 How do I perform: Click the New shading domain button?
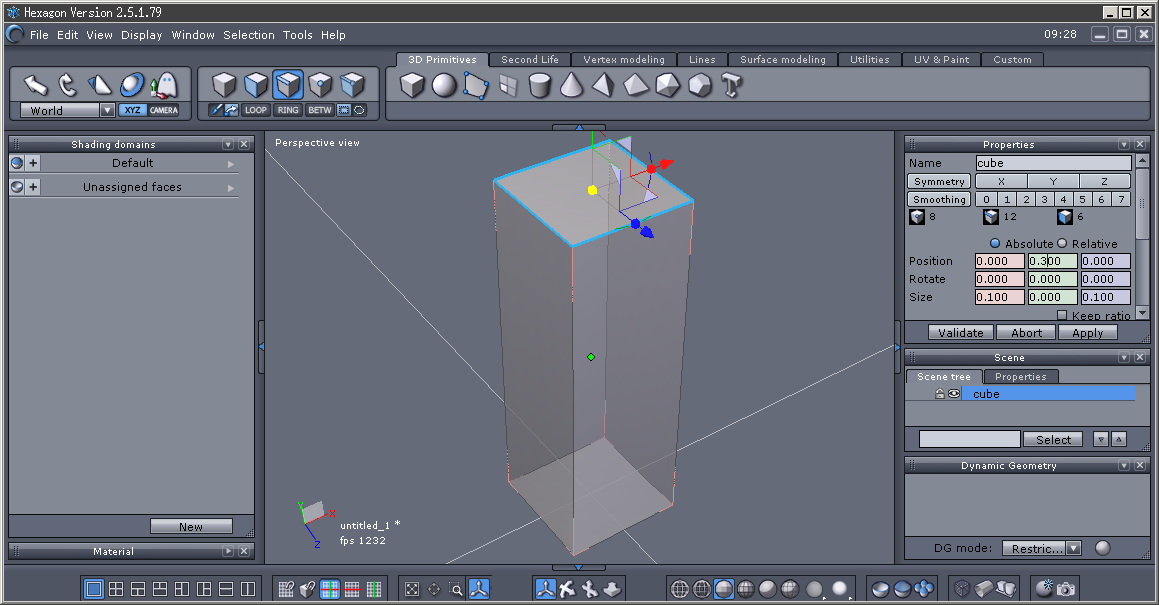coord(191,527)
